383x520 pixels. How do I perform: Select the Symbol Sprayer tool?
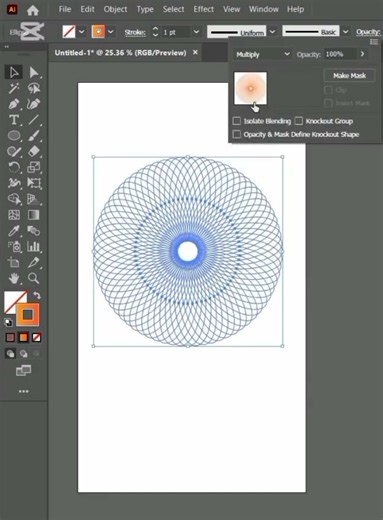tap(14, 247)
